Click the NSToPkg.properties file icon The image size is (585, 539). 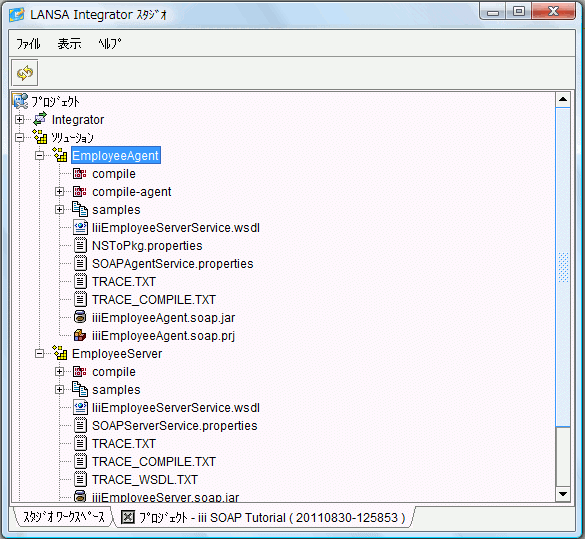pos(80,245)
